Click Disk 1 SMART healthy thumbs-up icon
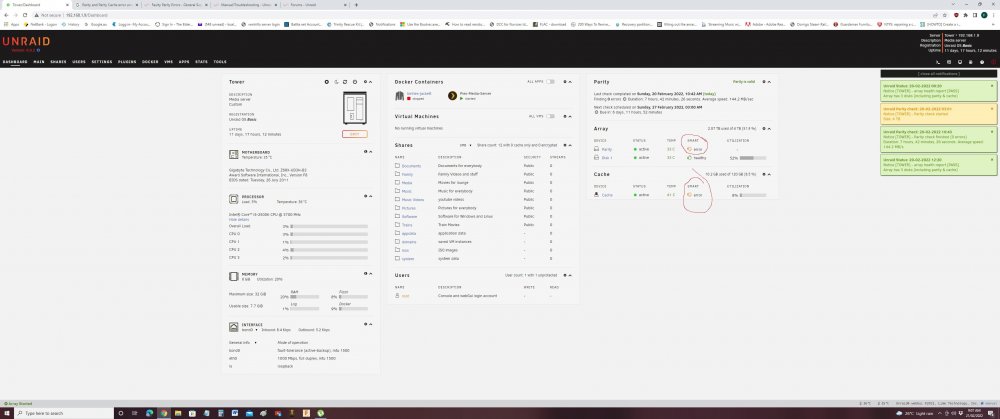This screenshot has height=419, width=1000. 689,157
